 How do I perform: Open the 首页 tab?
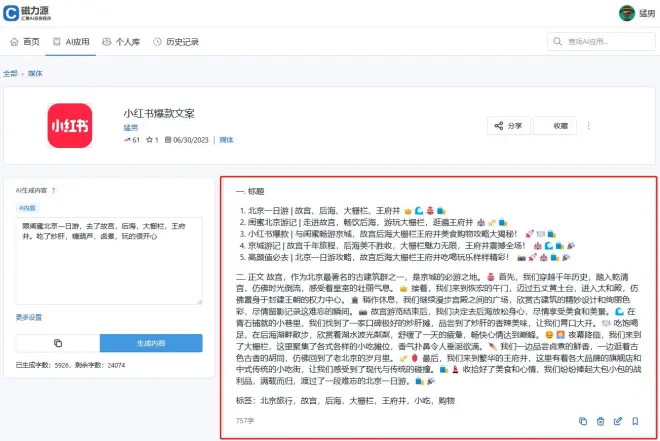point(25,43)
